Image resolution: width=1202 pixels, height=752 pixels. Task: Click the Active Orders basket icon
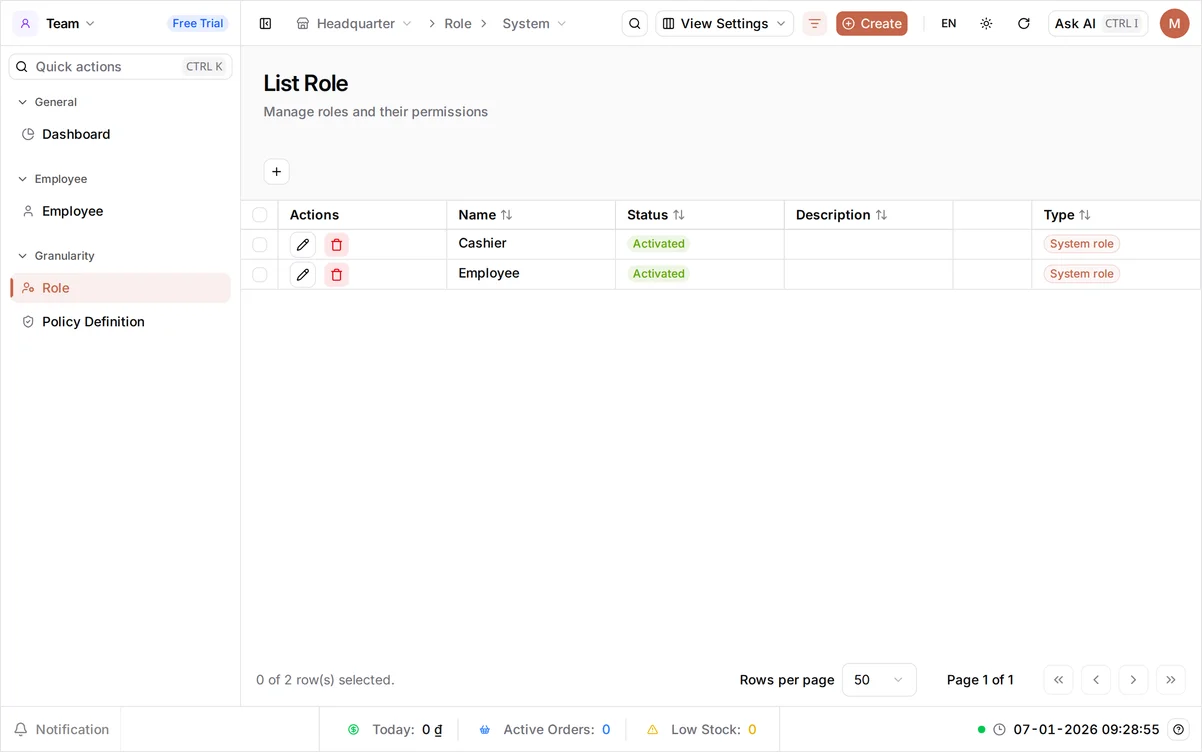pos(485,730)
